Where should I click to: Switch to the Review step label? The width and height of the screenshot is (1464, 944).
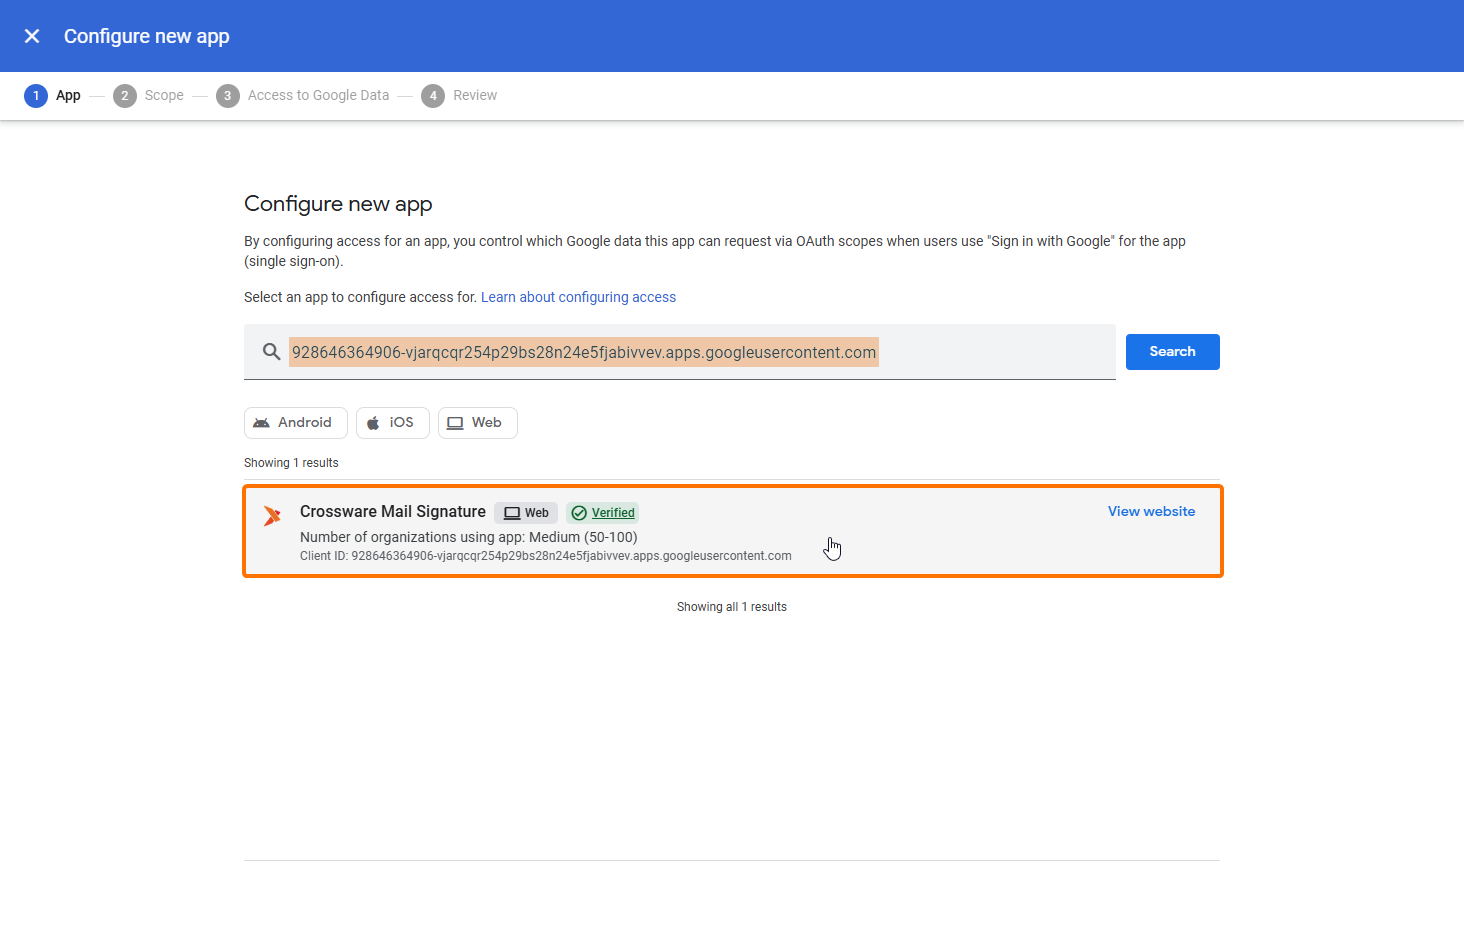(475, 96)
